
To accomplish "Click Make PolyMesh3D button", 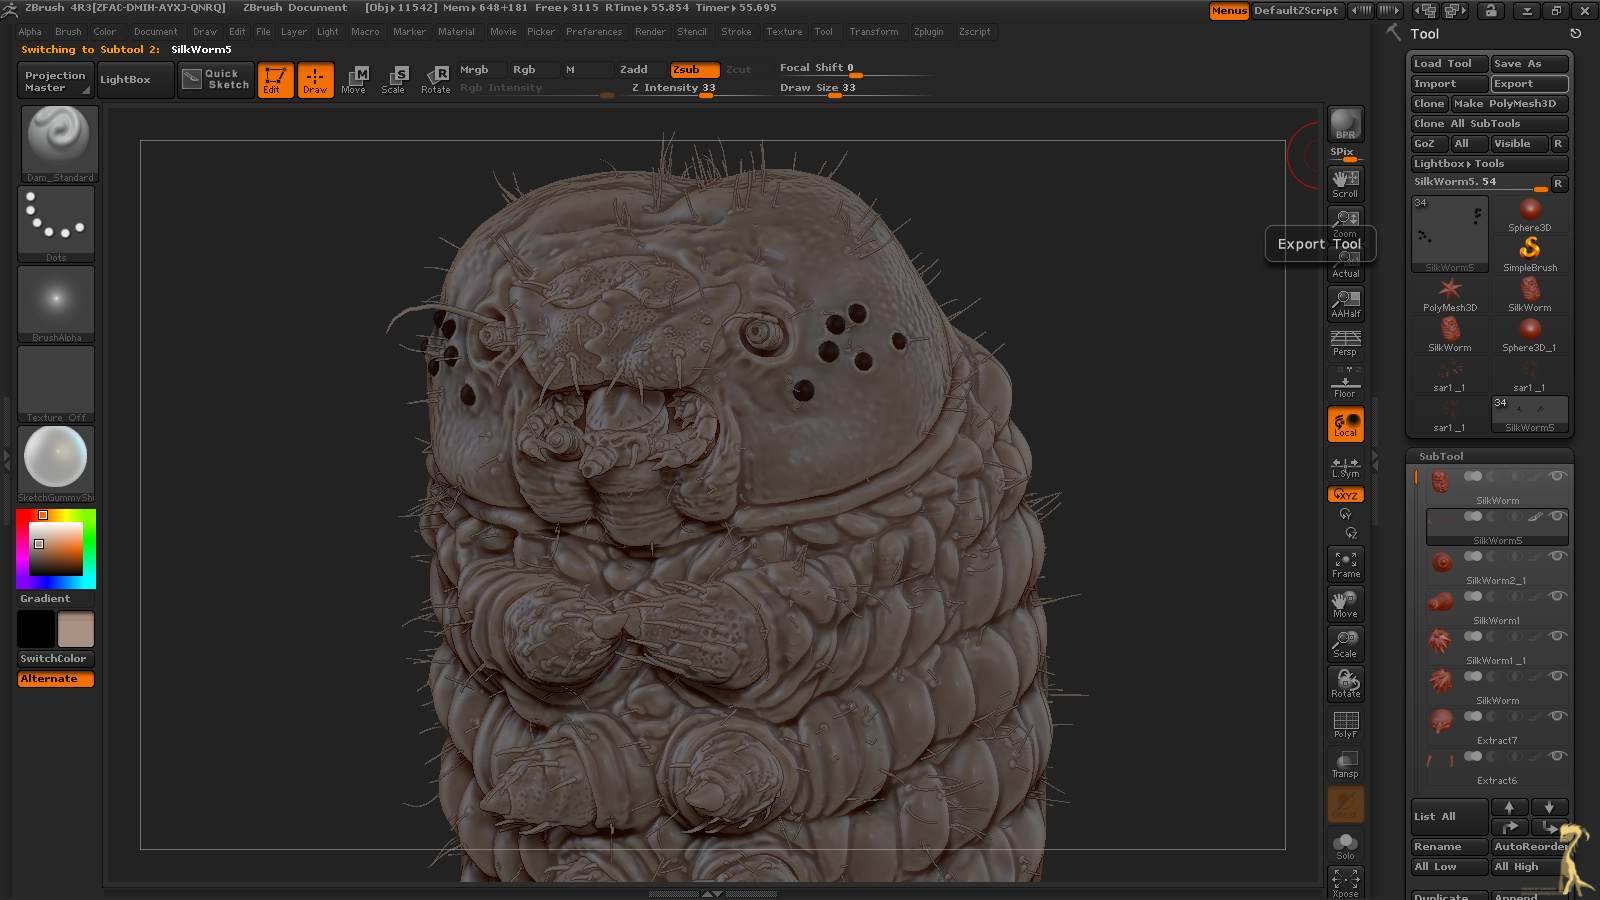I will point(1509,104).
